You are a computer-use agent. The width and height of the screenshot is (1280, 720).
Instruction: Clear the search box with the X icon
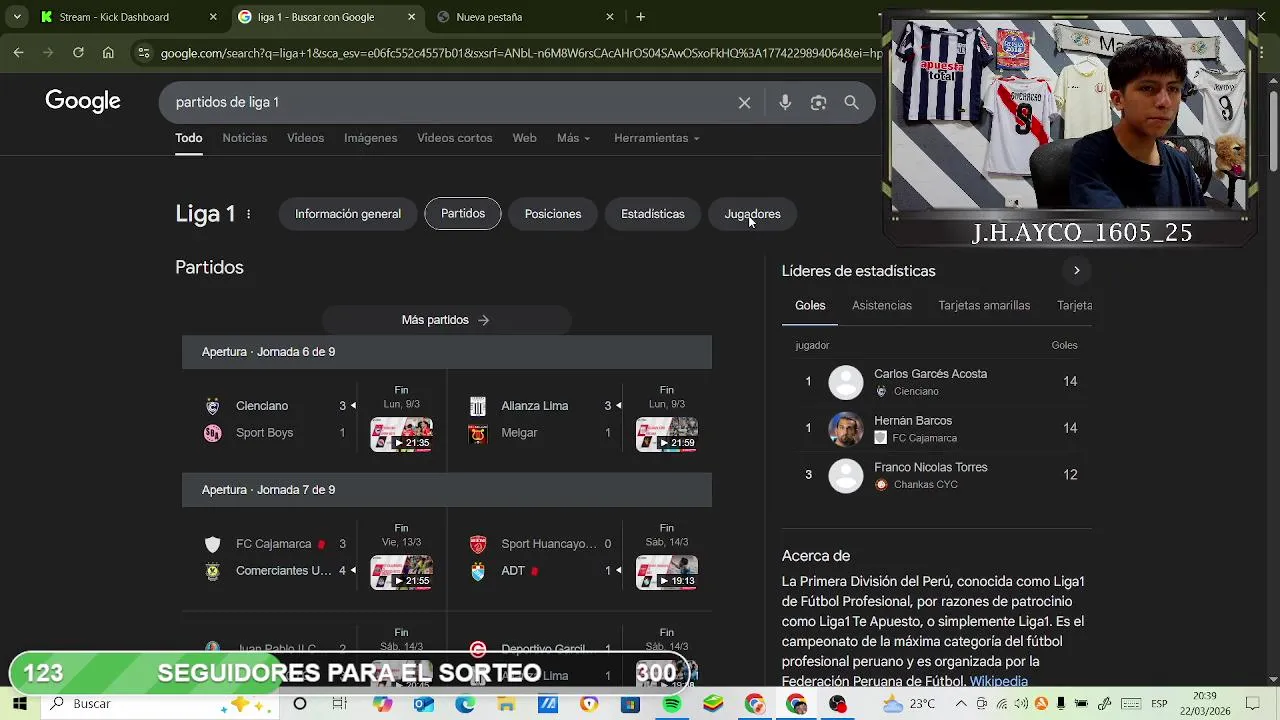[744, 102]
